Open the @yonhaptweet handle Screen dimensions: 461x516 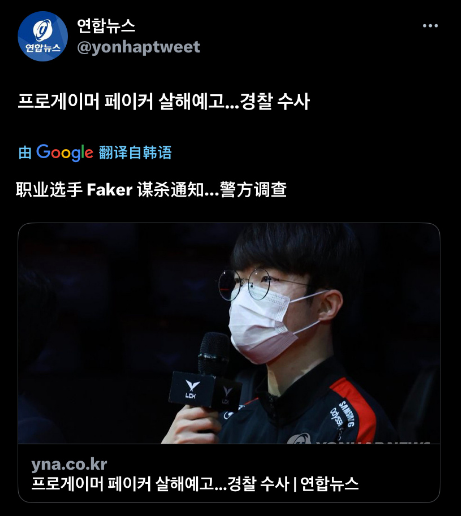tap(138, 47)
